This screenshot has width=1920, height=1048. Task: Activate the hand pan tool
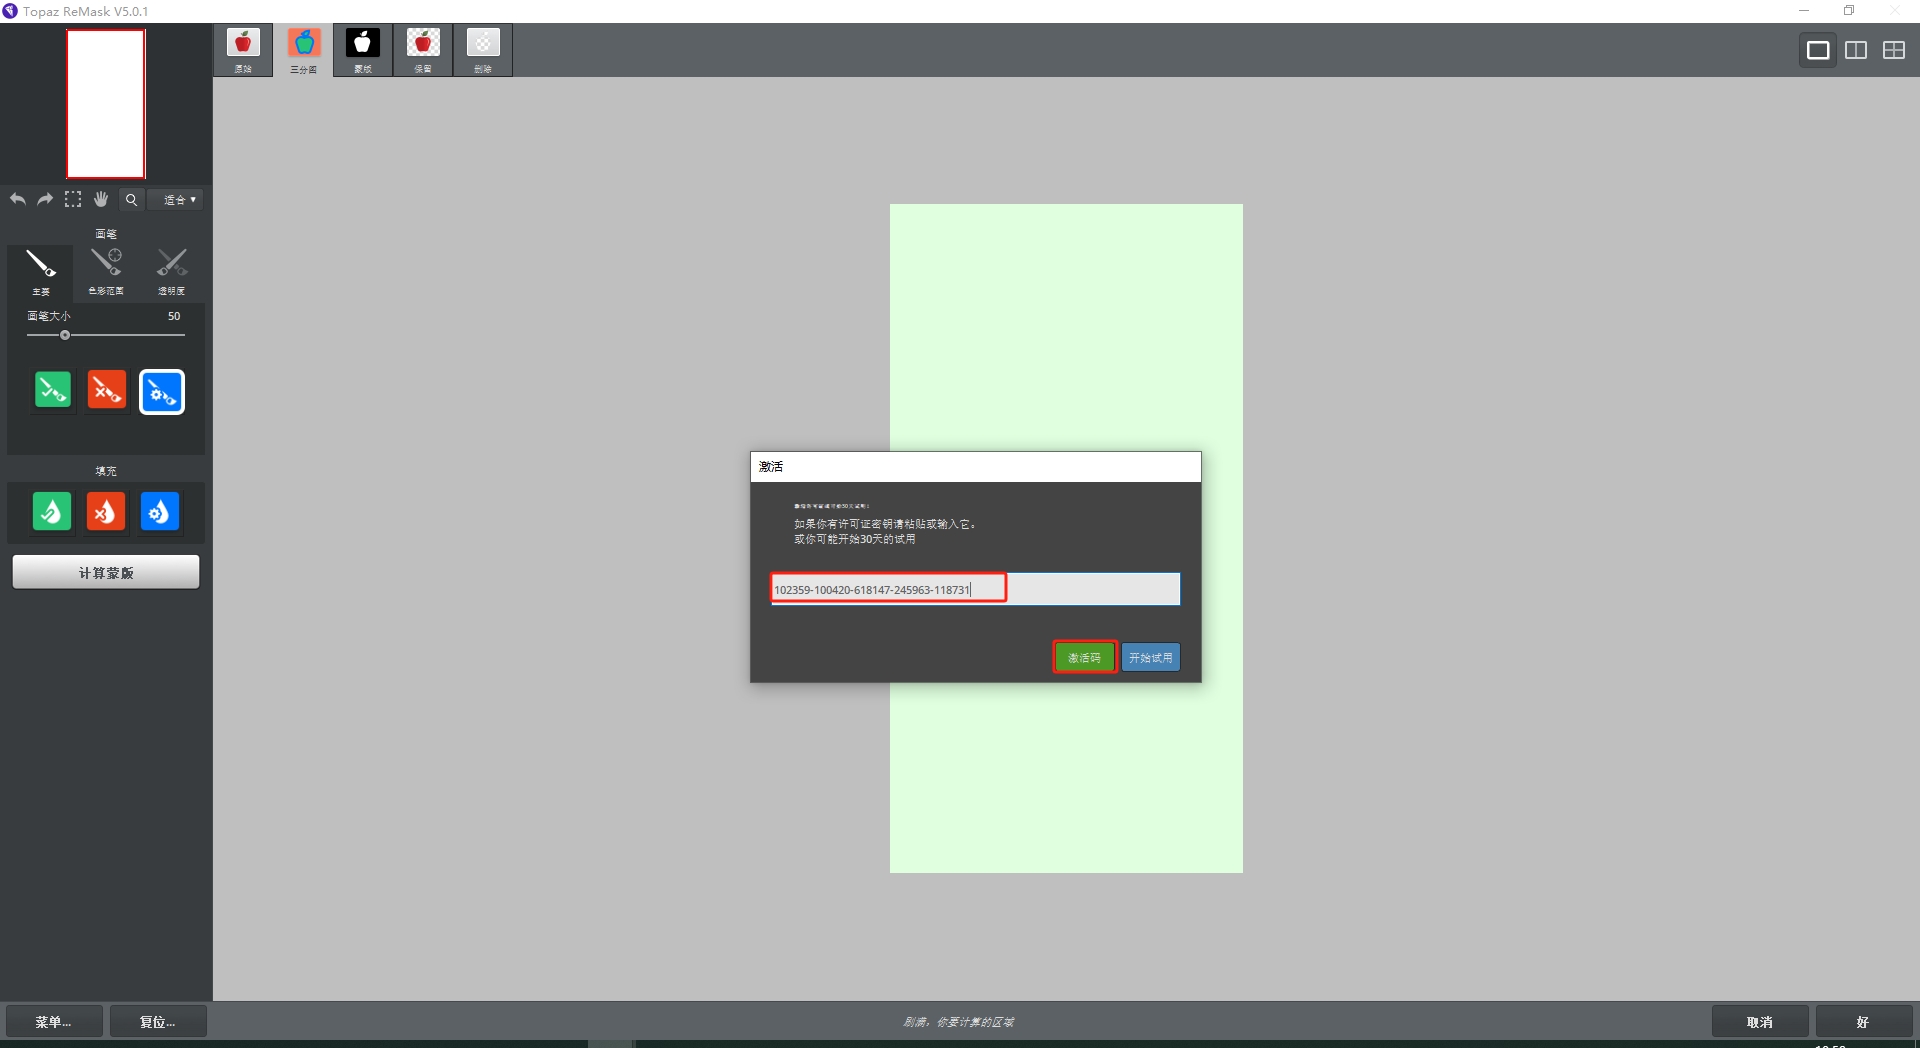[x=100, y=199]
